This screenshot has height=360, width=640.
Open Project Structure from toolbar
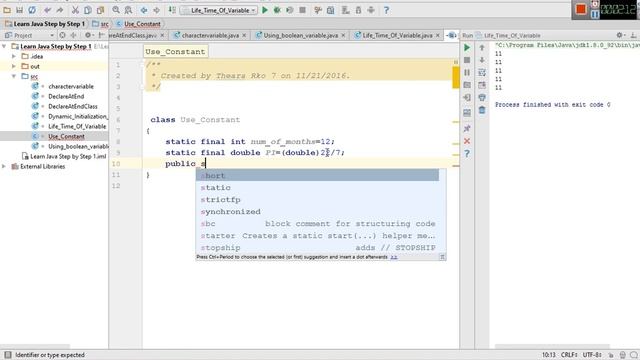tap(331, 10)
